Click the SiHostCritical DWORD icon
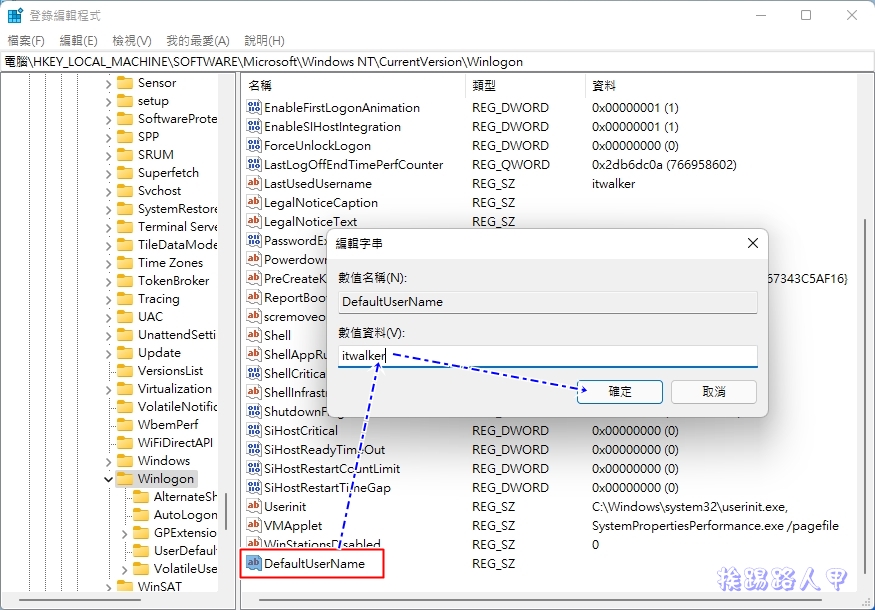875x610 pixels. 253,430
